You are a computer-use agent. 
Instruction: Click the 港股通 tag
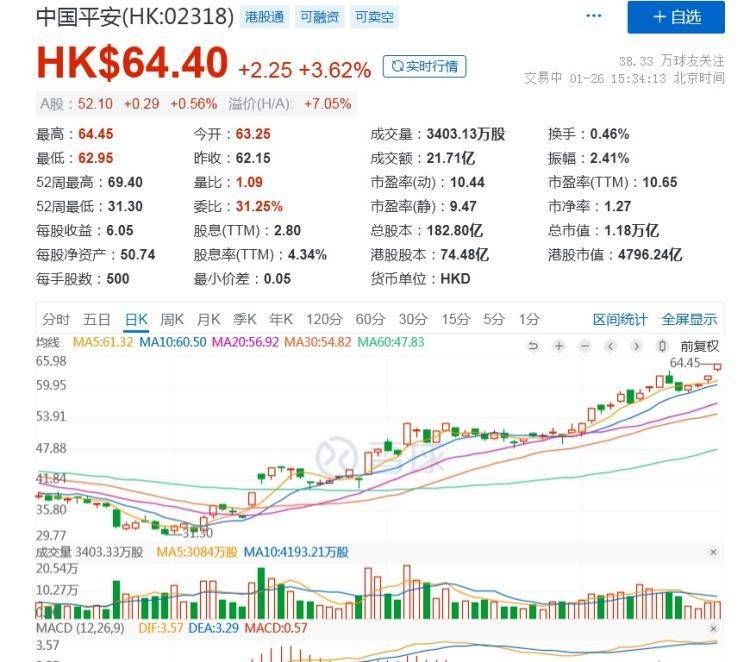click(264, 17)
